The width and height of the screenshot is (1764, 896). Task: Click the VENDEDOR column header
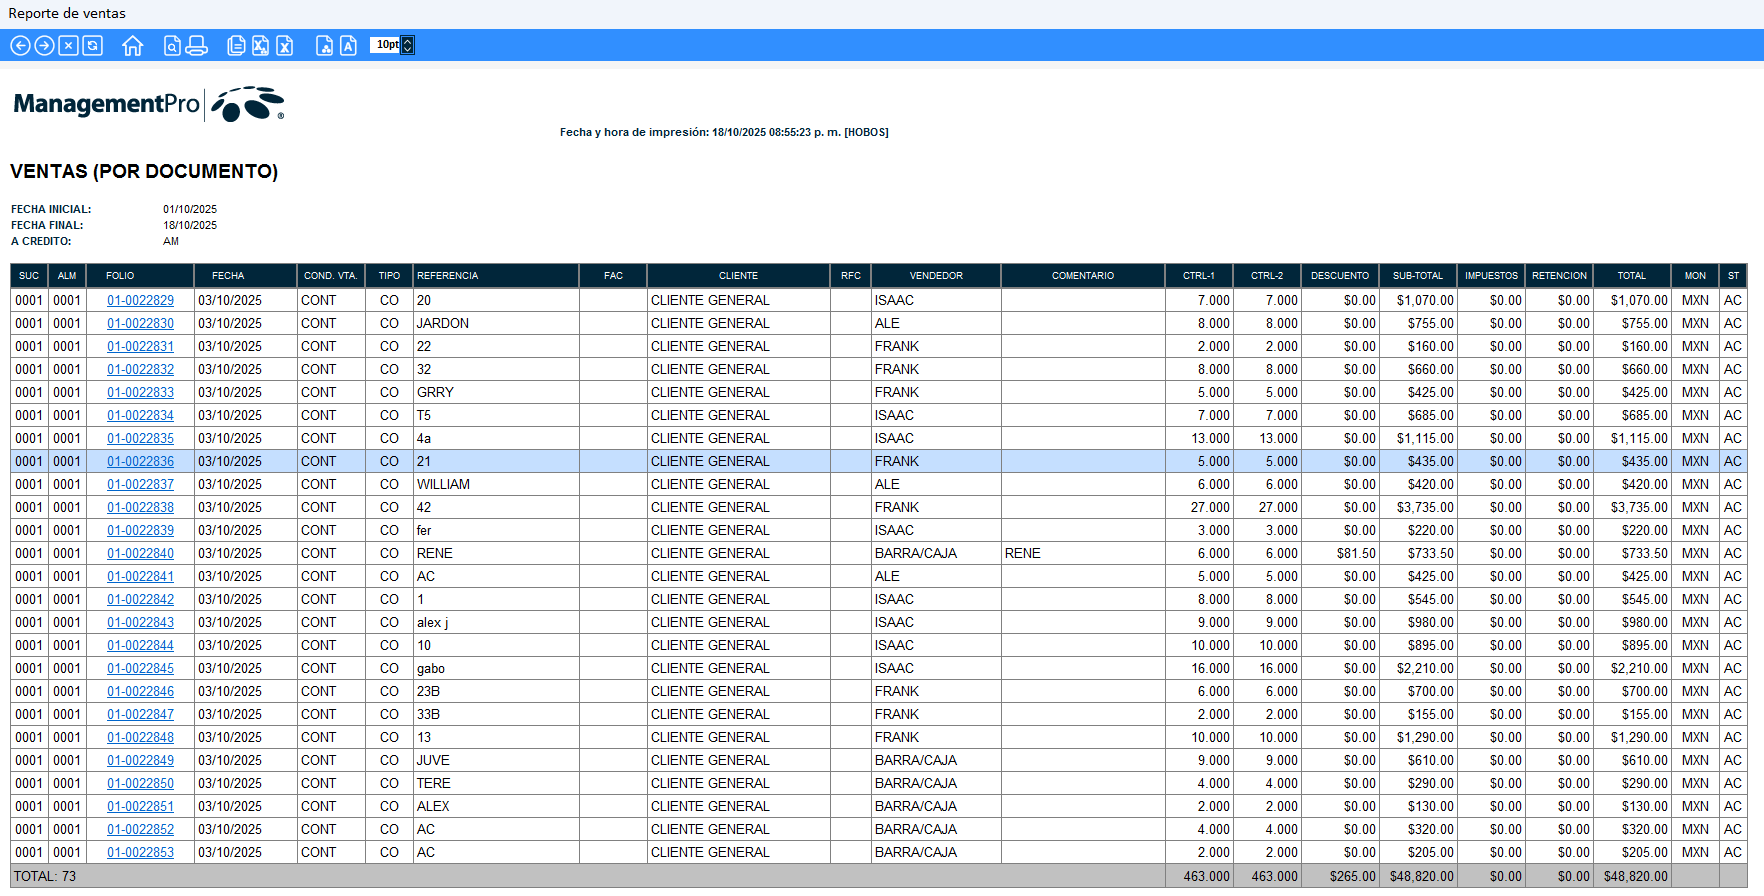coord(935,275)
